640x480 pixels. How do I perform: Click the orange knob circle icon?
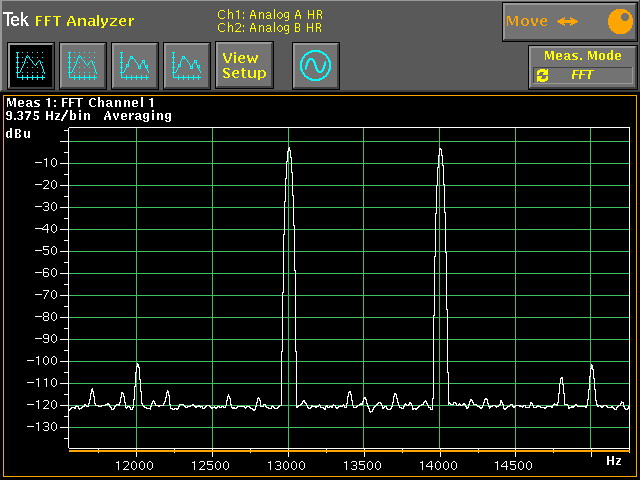[620, 21]
